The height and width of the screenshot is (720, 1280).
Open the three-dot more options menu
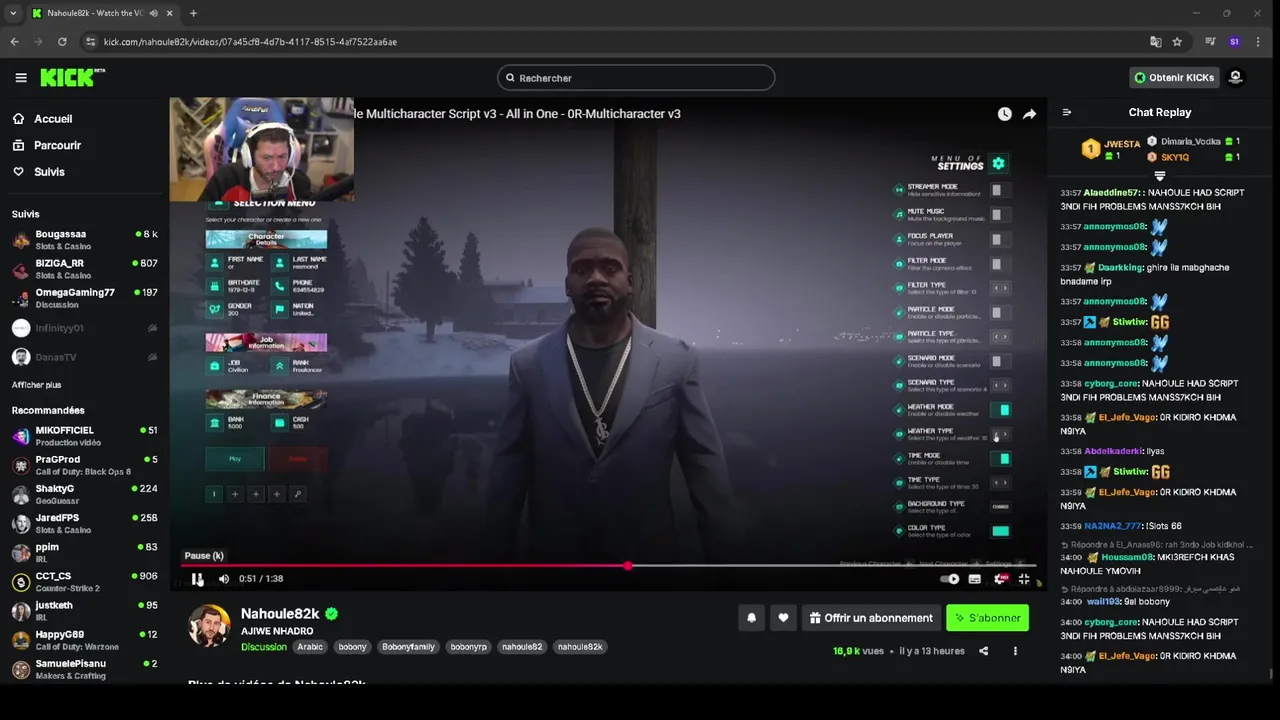click(1015, 651)
